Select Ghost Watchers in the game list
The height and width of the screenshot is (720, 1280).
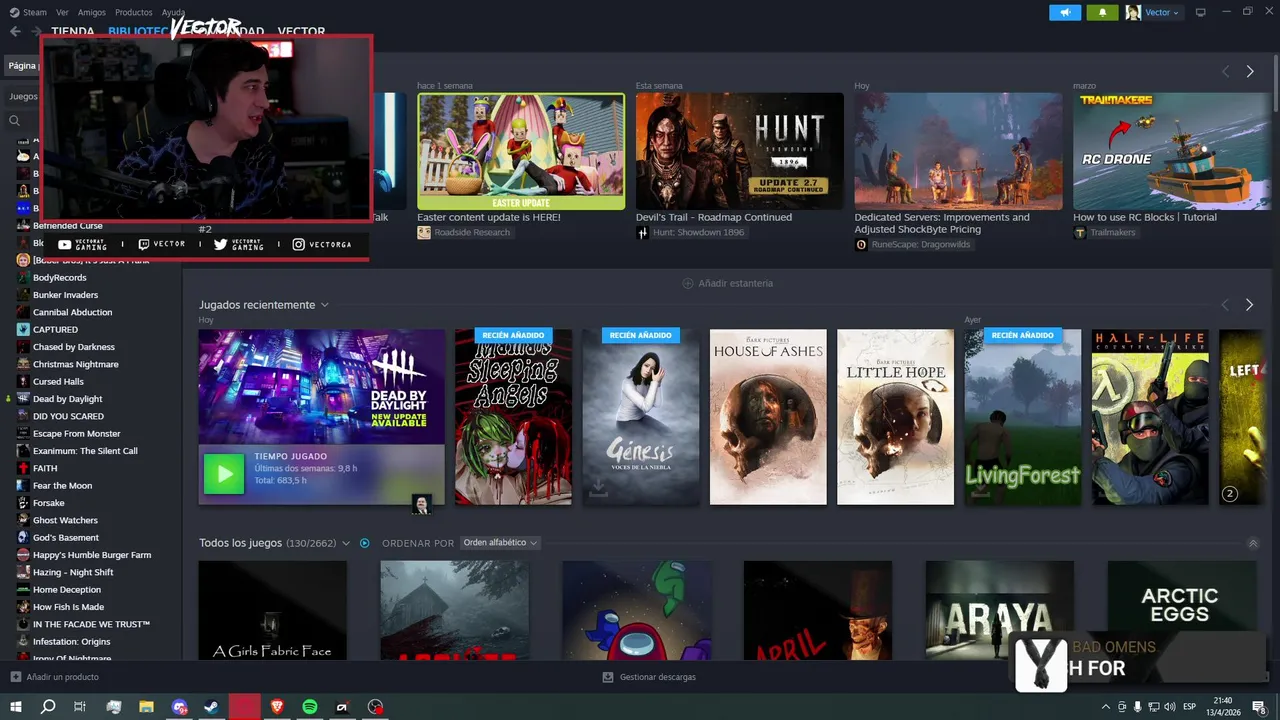click(65, 520)
